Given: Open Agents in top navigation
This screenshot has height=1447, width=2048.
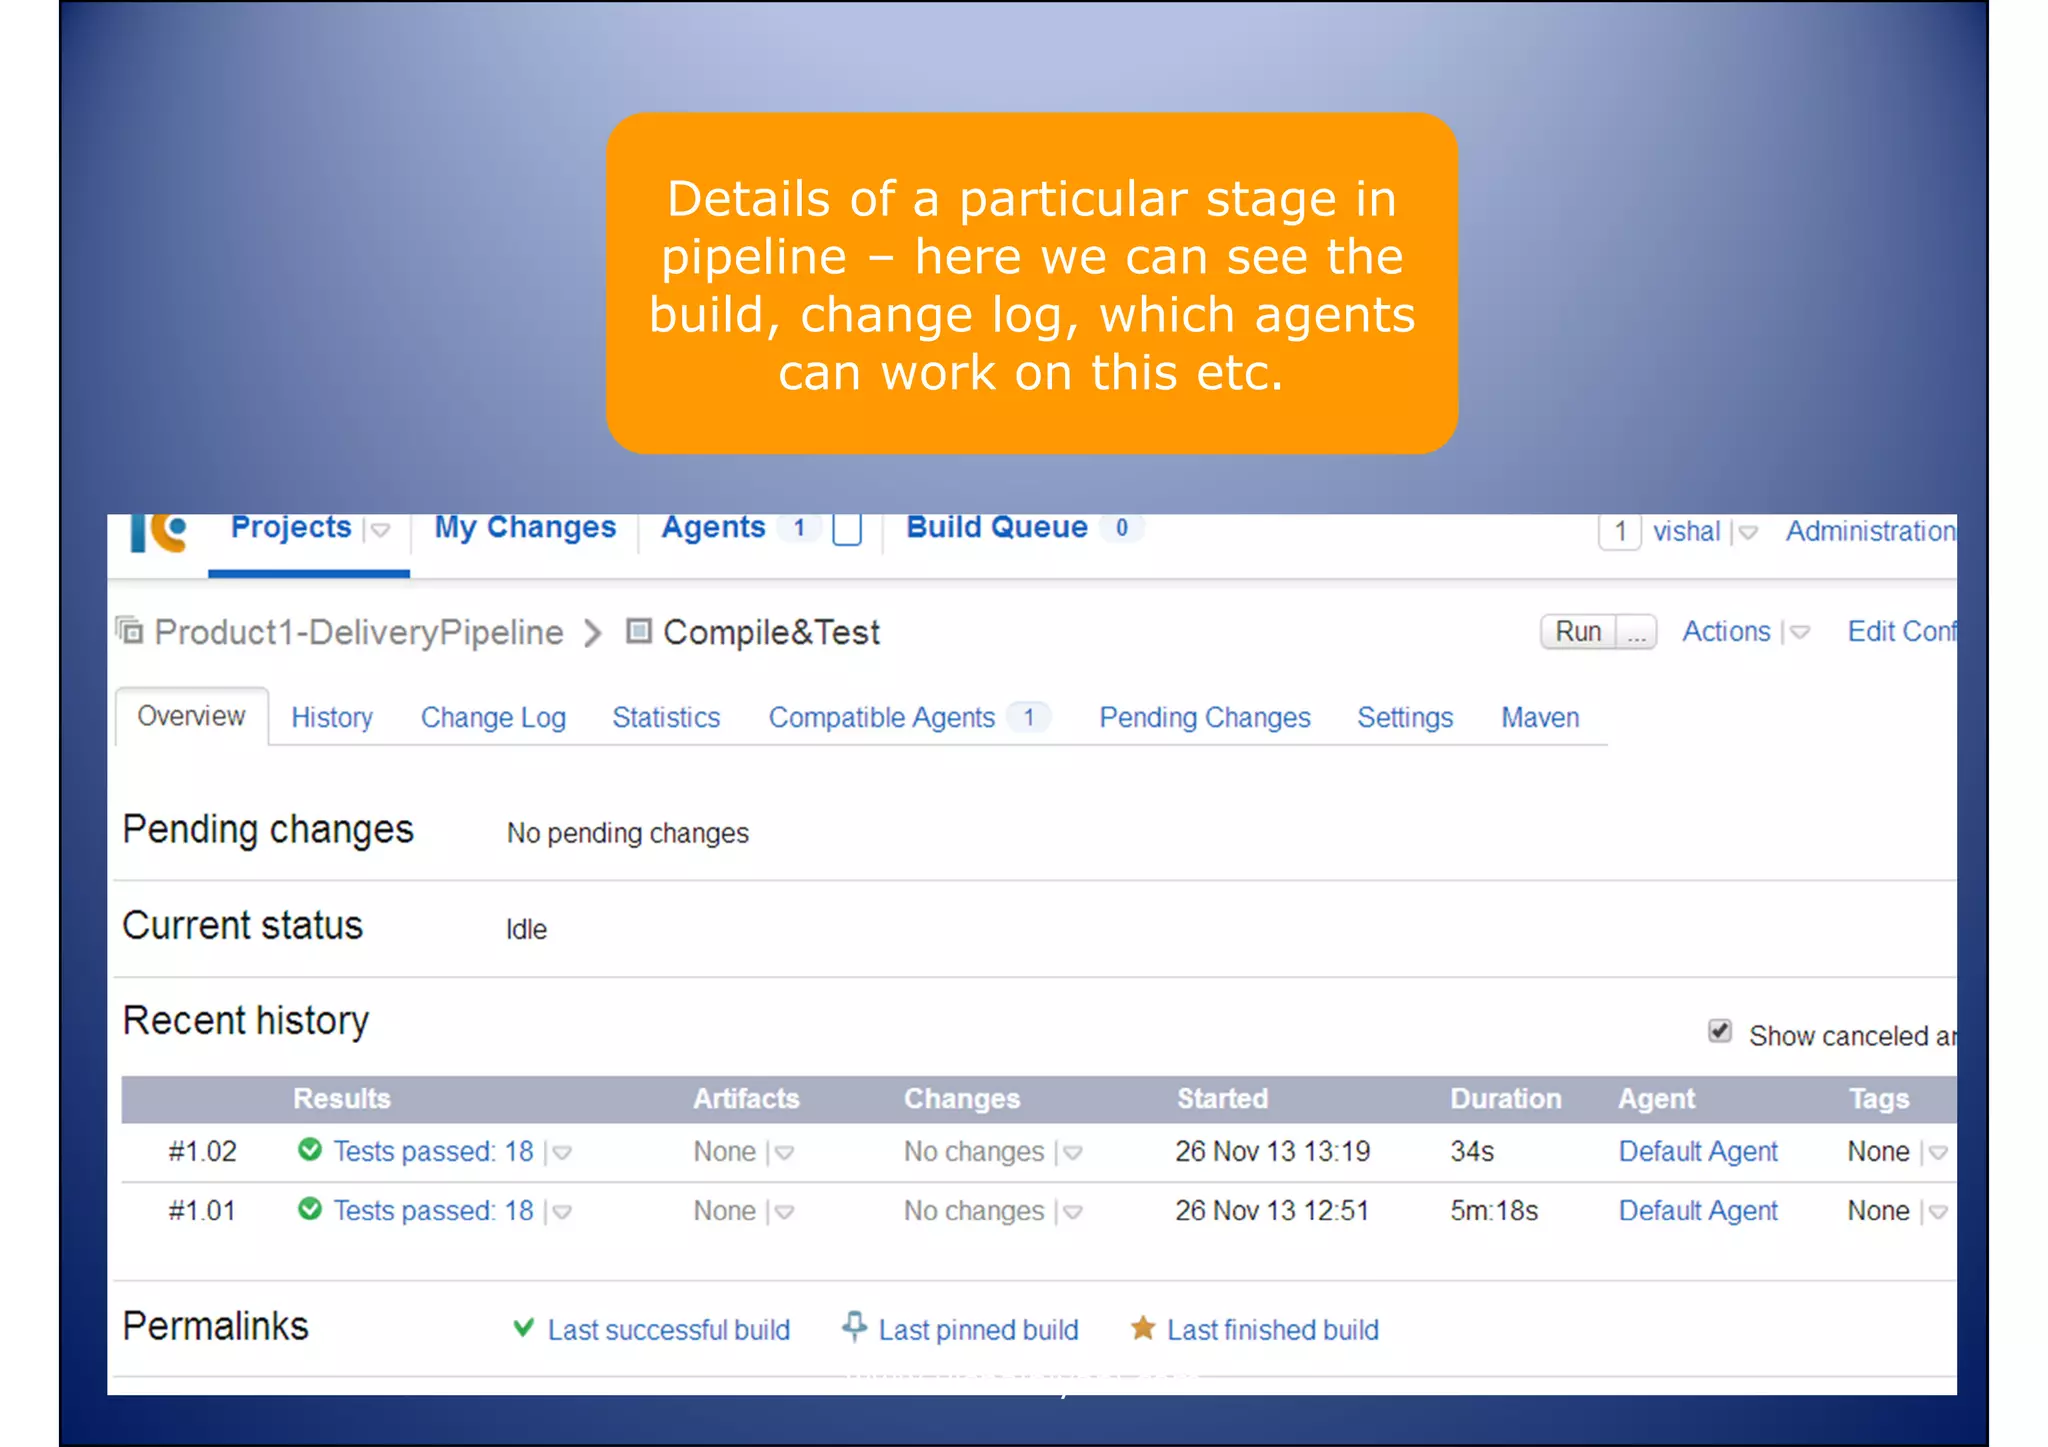Looking at the screenshot, I should 713,528.
